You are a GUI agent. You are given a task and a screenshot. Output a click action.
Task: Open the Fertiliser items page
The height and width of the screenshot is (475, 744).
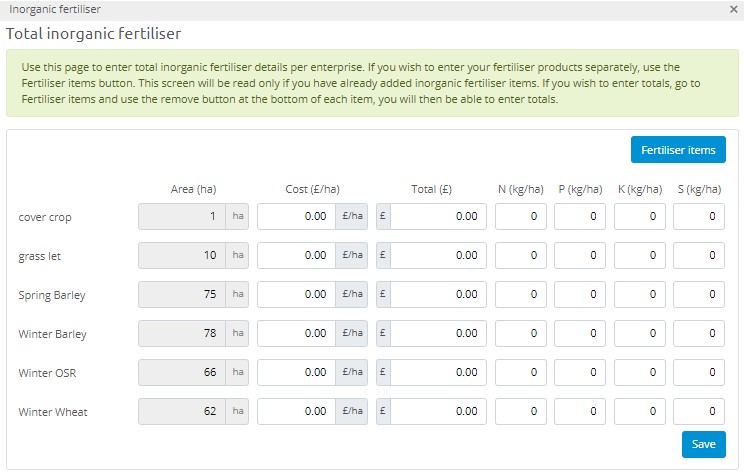pos(678,150)
